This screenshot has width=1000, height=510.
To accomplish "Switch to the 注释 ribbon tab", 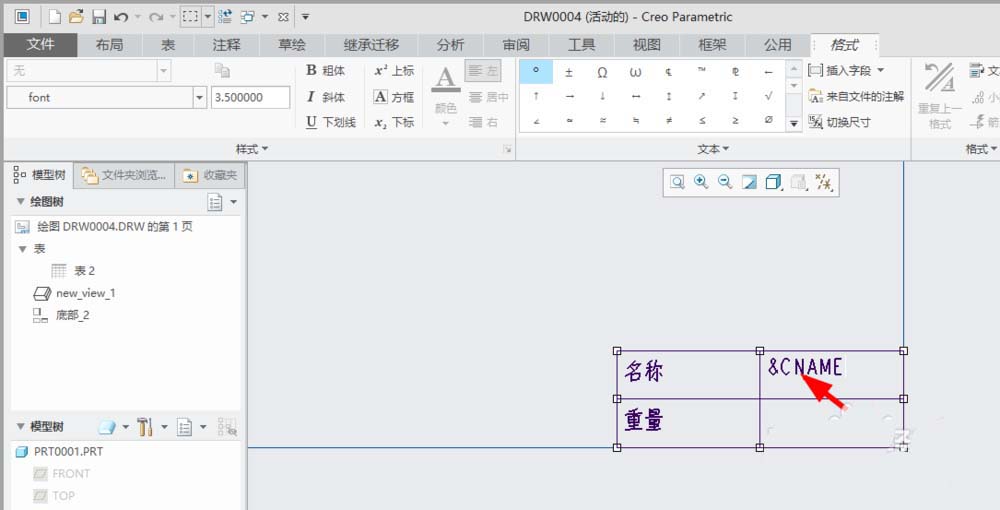I will point(226,45).
